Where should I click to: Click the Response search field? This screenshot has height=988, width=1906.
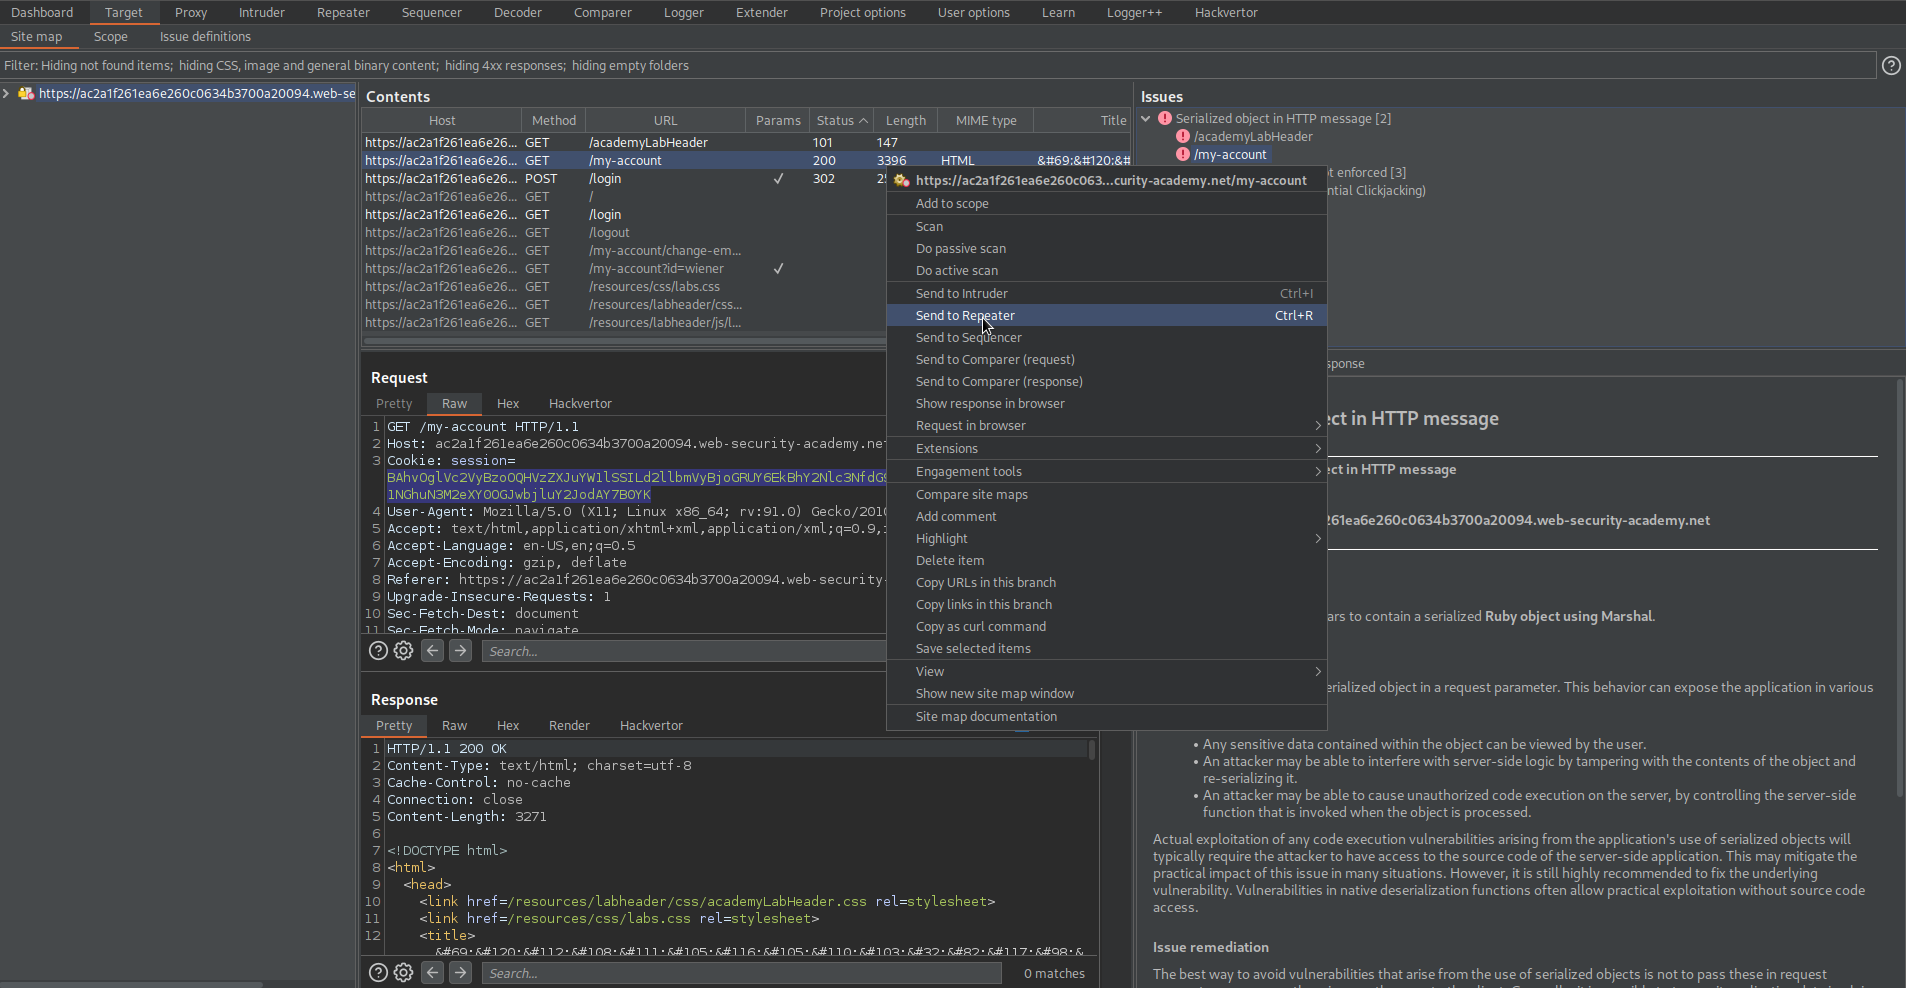coord(742,973)
